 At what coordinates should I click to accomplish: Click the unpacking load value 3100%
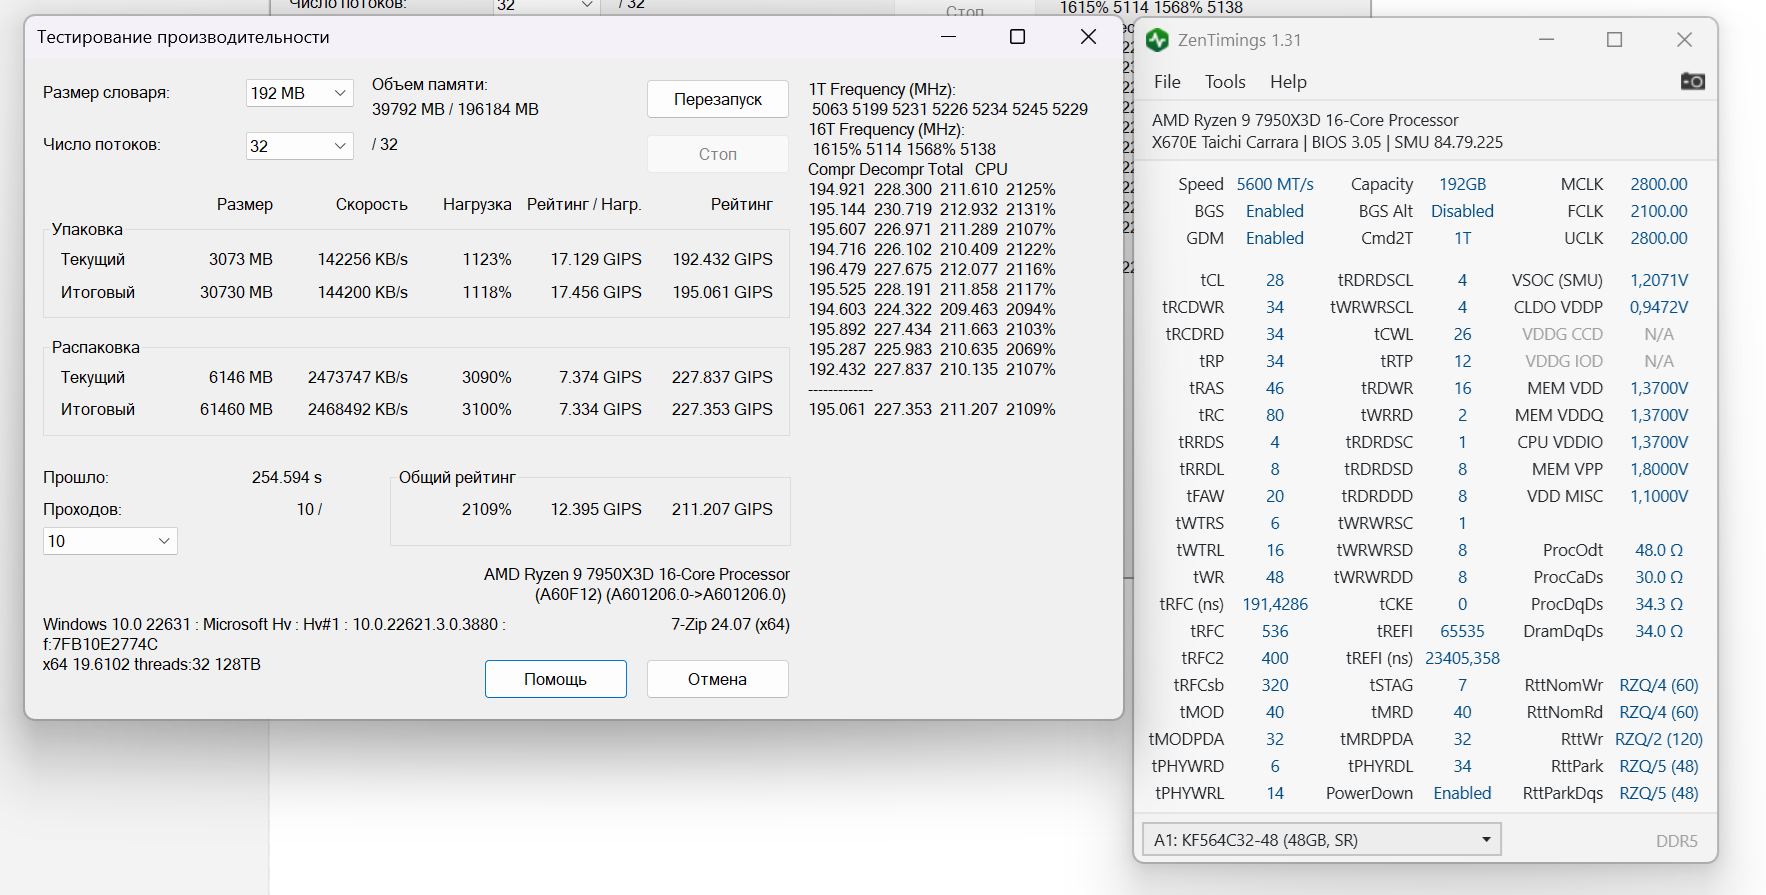486,409
